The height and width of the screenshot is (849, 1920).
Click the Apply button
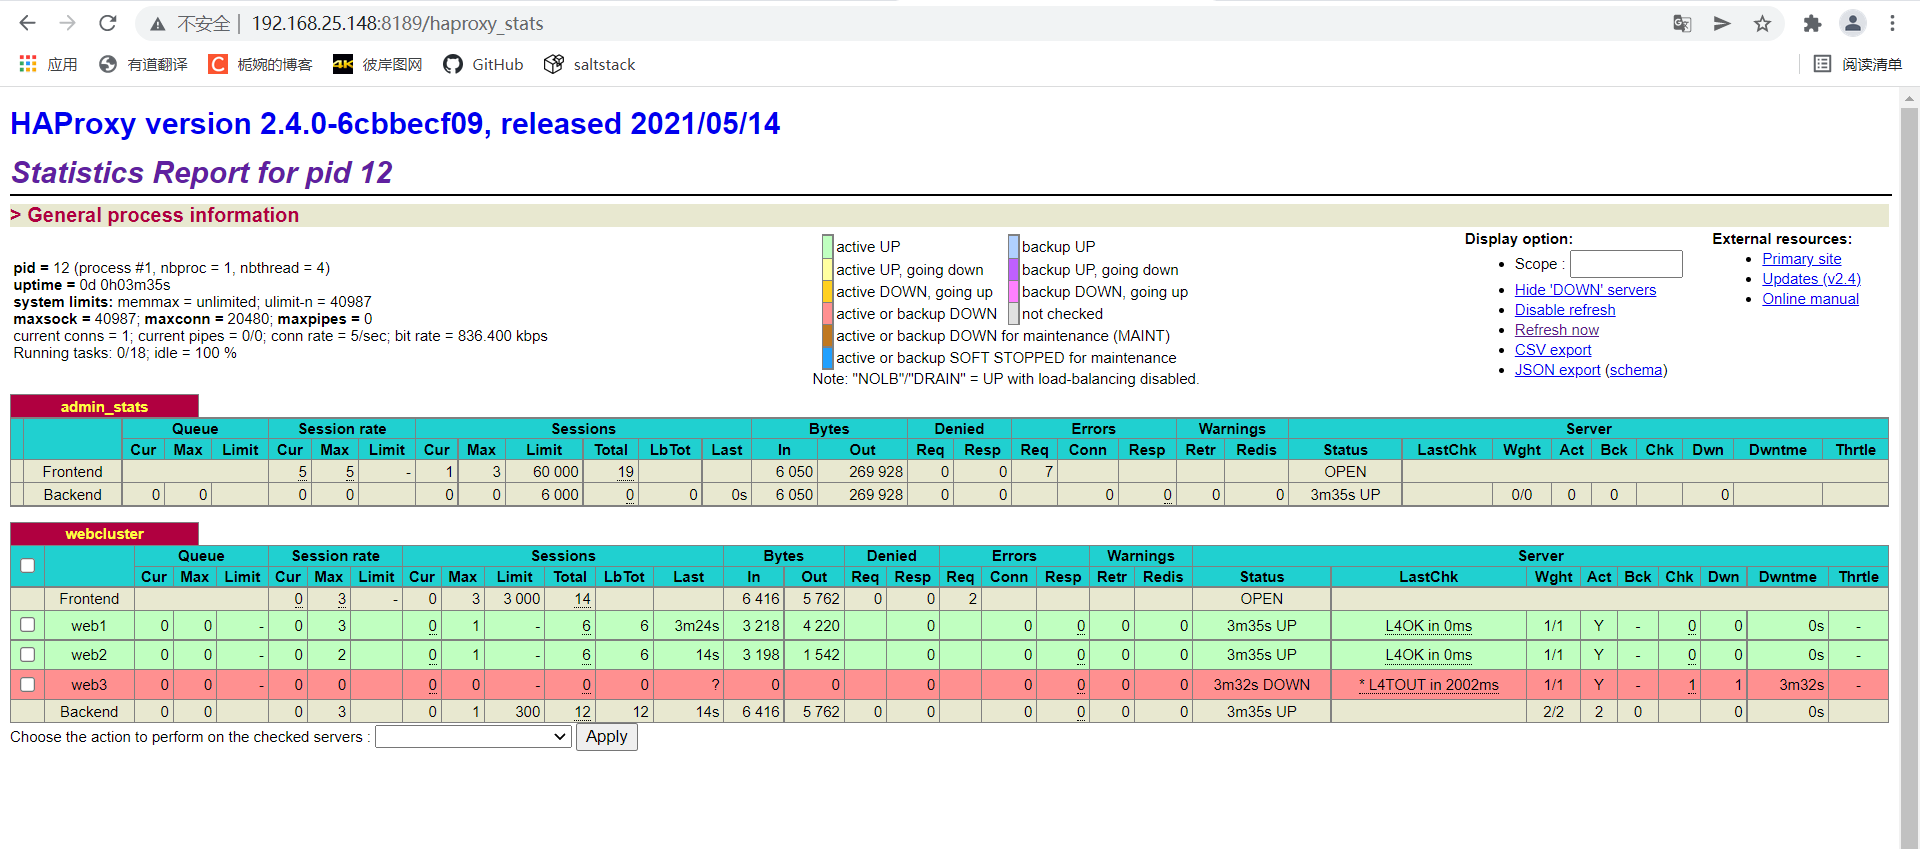pos(607,737)
